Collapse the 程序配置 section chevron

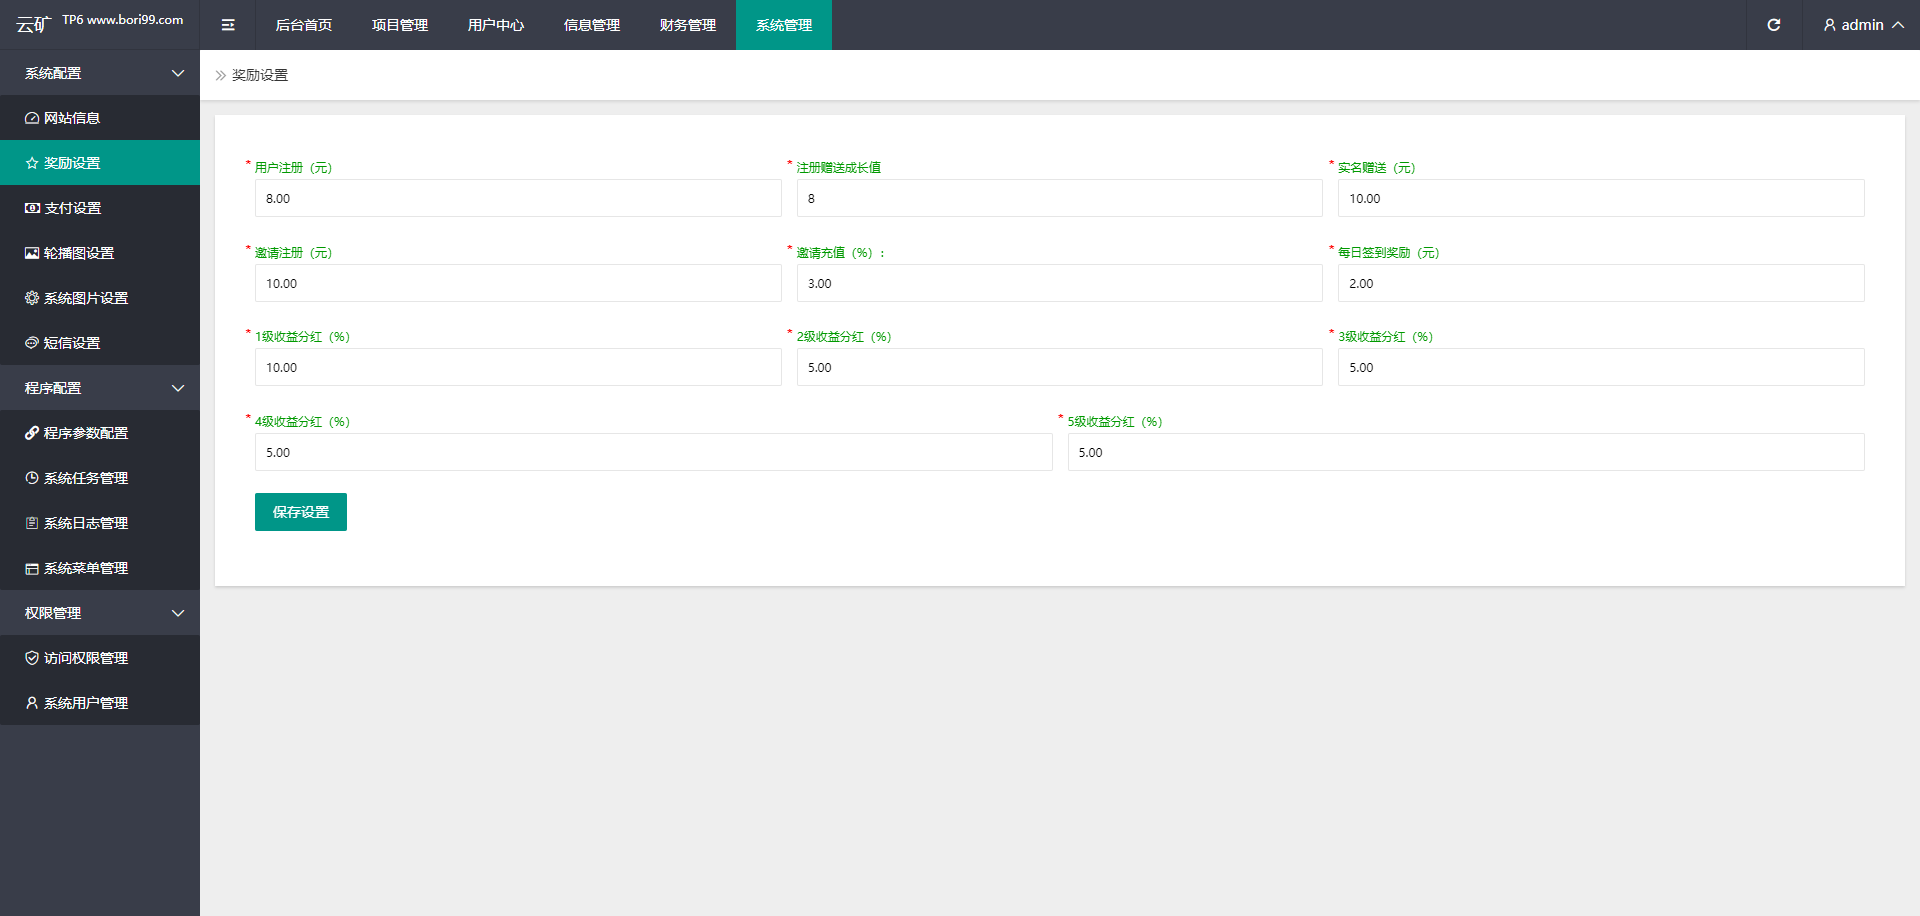coord(178,388)
